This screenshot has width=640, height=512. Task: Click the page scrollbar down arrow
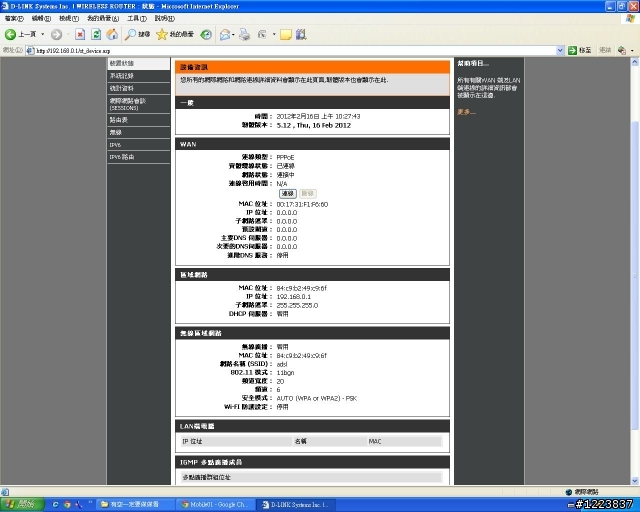click(x=635, y=481)
